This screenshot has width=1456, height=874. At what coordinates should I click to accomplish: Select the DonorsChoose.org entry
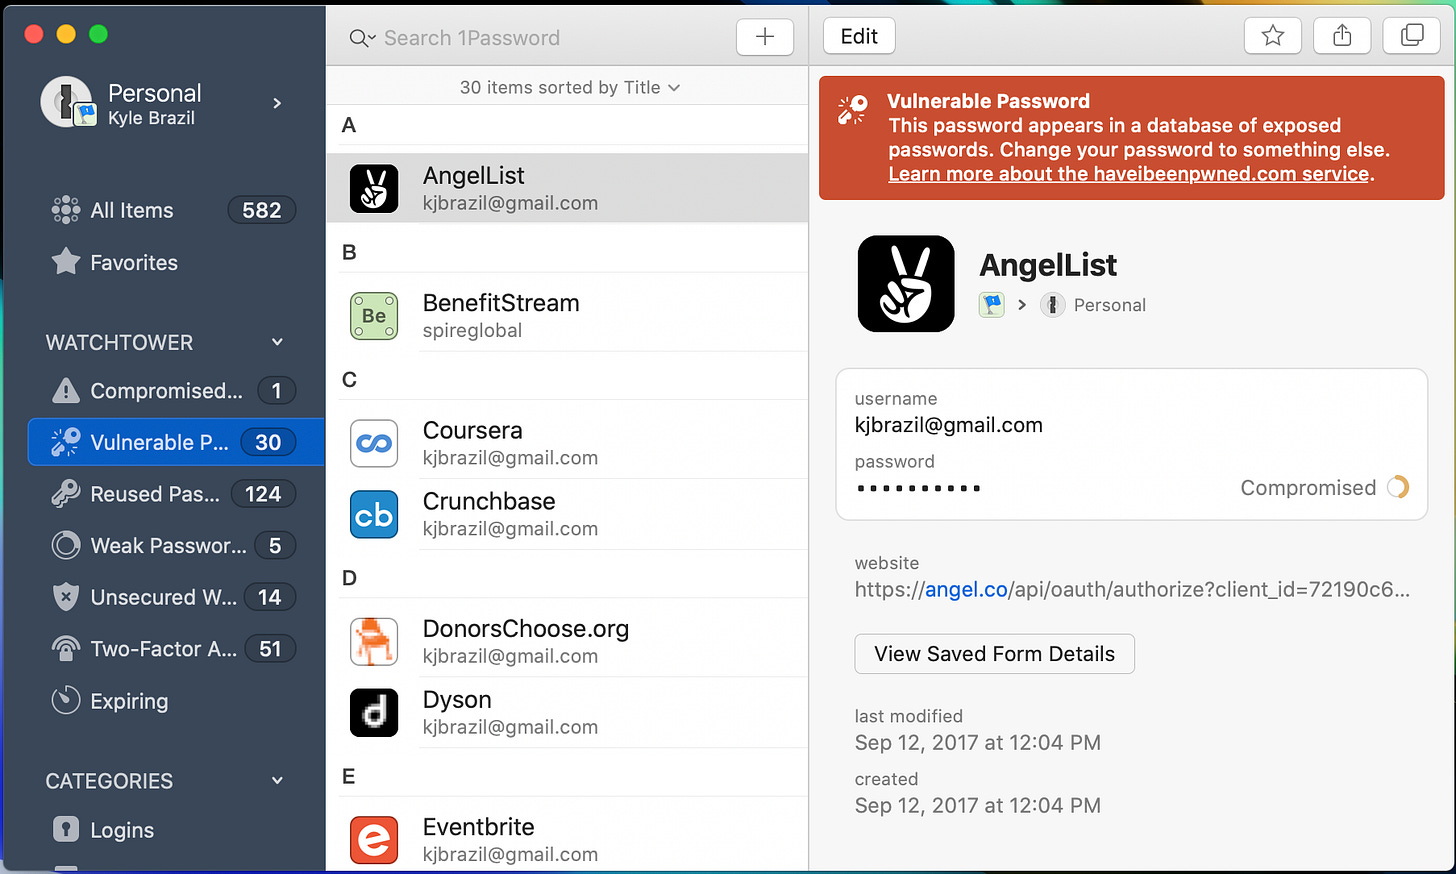click(567, 642)
